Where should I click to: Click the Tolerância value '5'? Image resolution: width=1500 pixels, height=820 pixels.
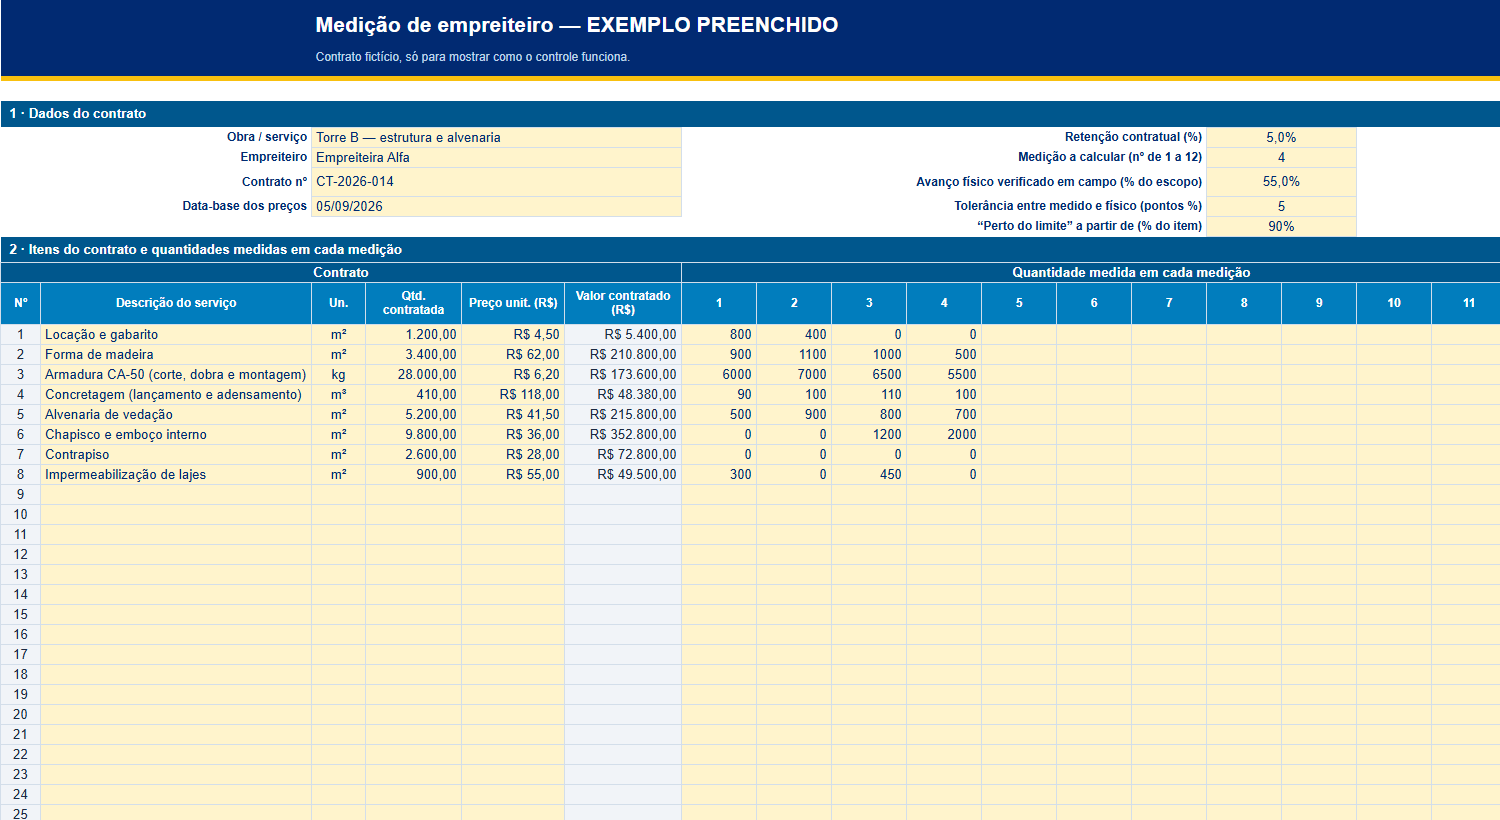(x=1281, y=206)
